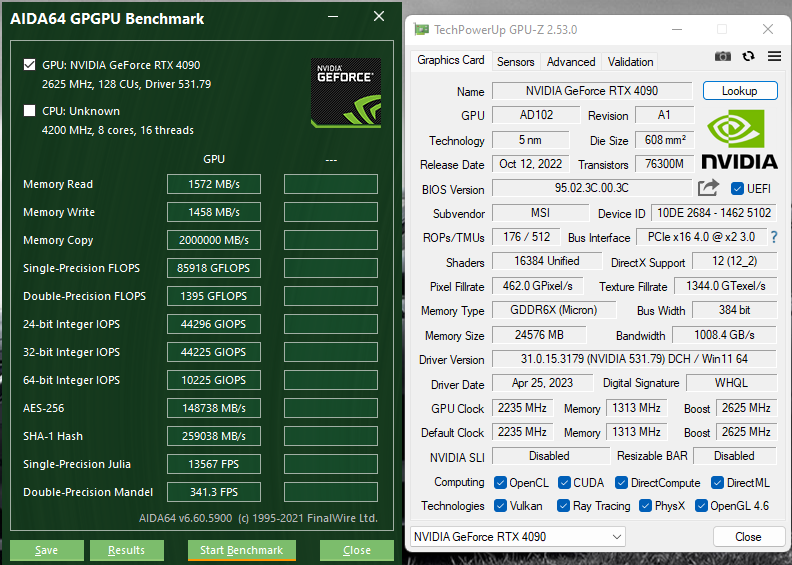Minimize the AIDA64 GPGPU Benchmark window
Image resolution: width=792 pixels, height=565 pixels.
(x=333, y=17)
